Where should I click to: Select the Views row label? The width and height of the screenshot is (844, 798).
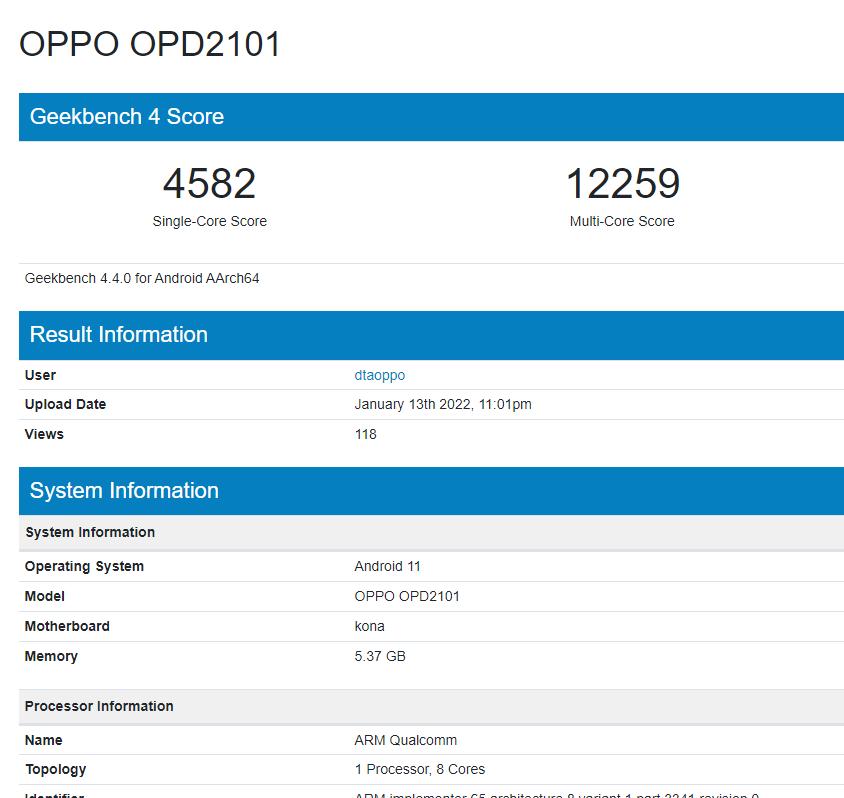pyautogui.click(x=44, y=434)
